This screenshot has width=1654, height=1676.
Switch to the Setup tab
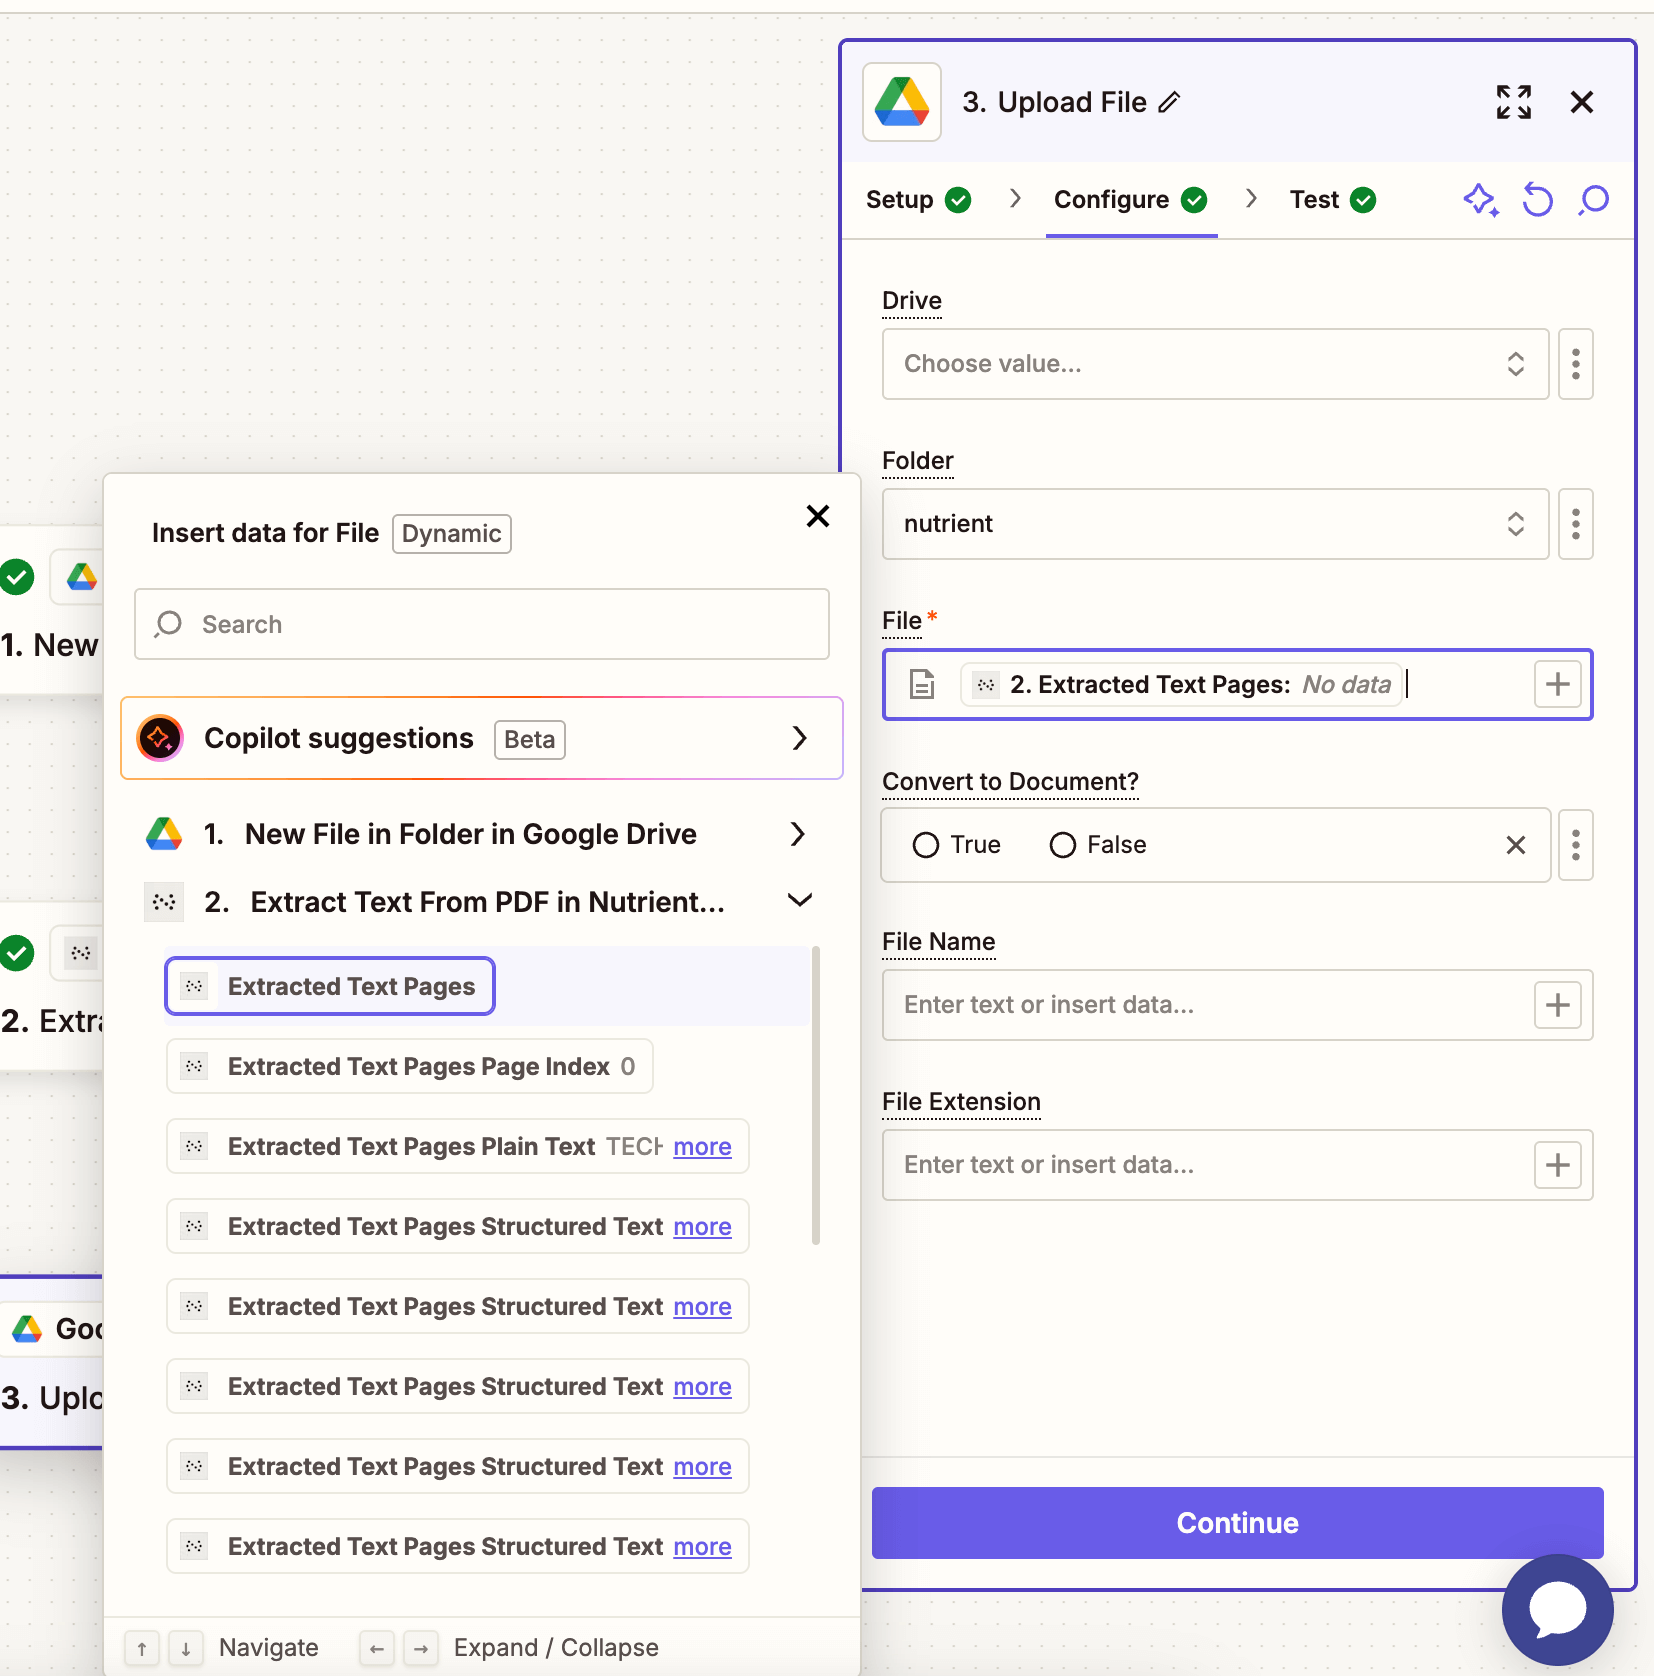[902, 199]
